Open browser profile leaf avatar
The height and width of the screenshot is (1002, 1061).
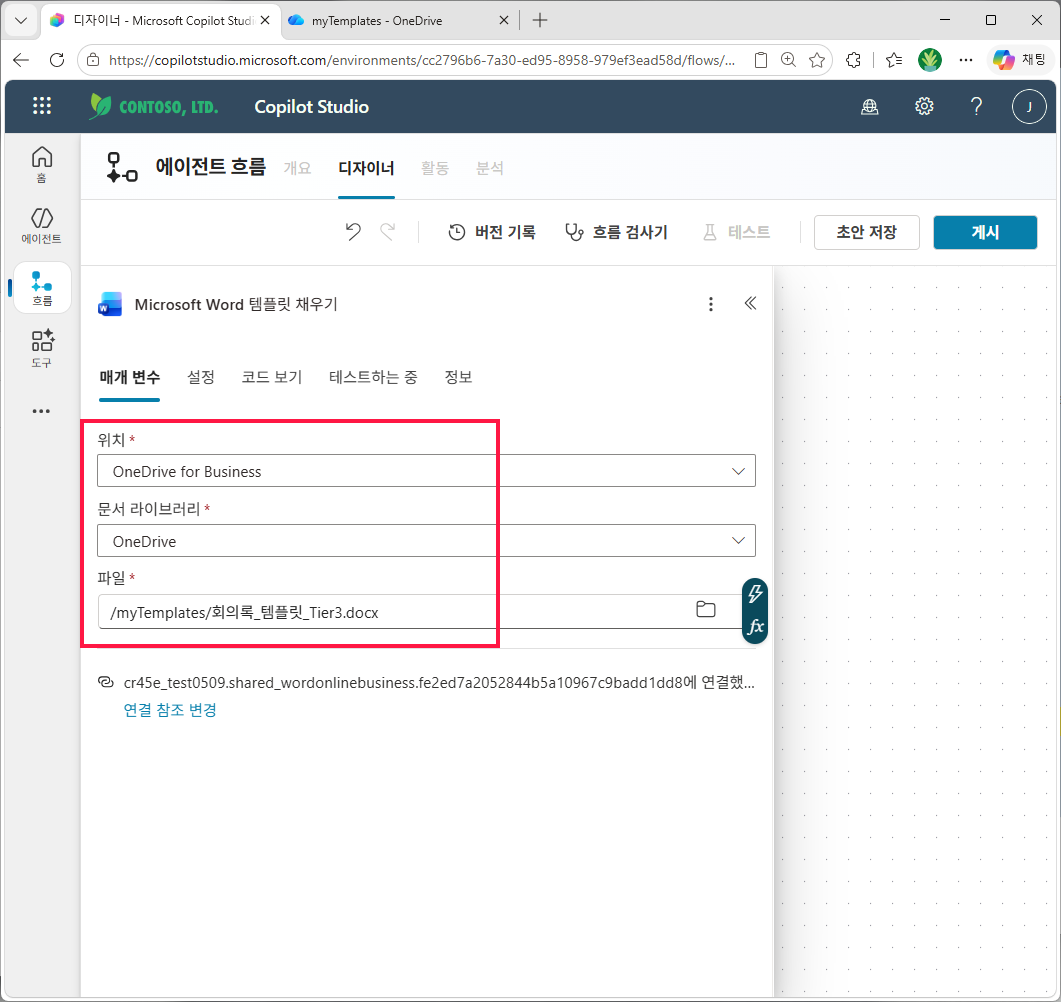tap(930, 60)
